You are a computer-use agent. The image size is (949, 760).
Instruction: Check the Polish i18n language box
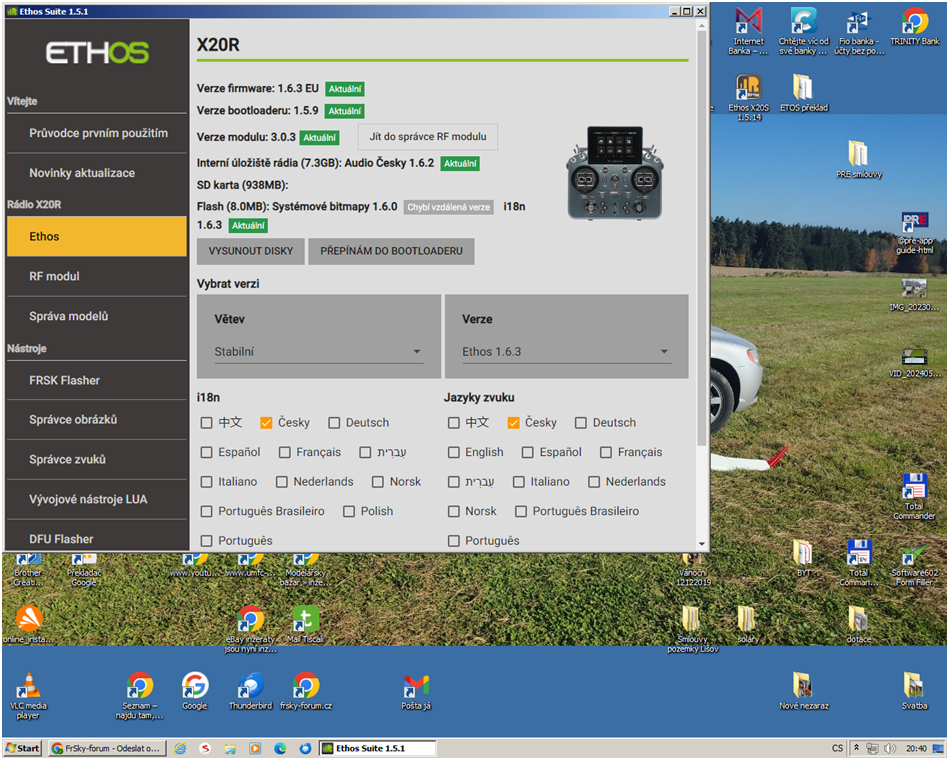[x=349, y=511]
